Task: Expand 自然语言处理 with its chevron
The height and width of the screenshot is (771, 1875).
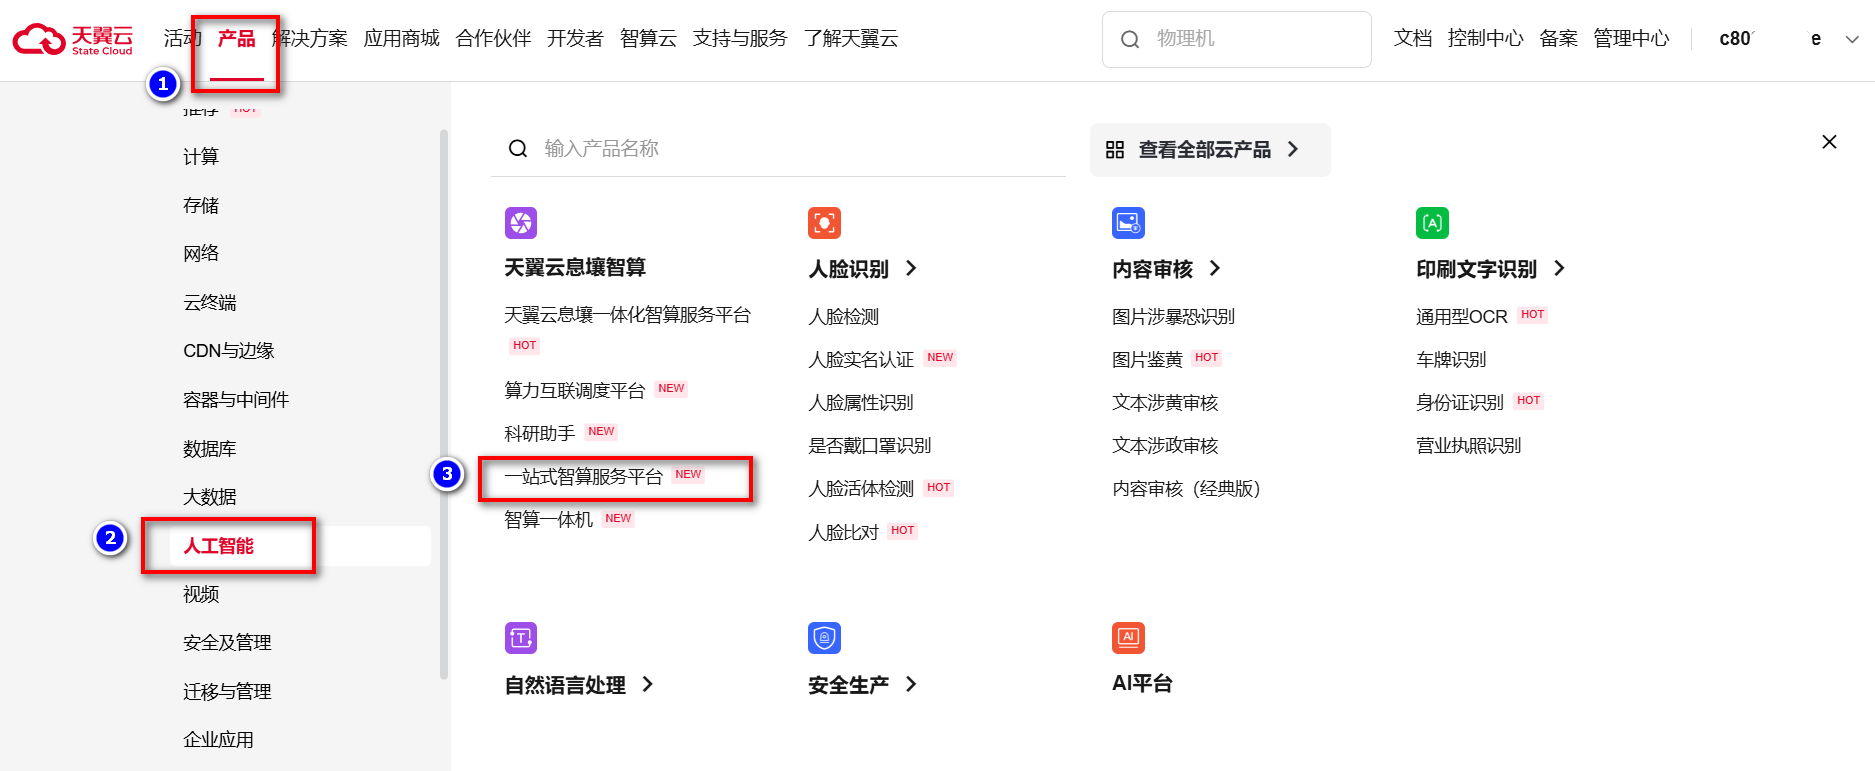Action: click(648, 684)
